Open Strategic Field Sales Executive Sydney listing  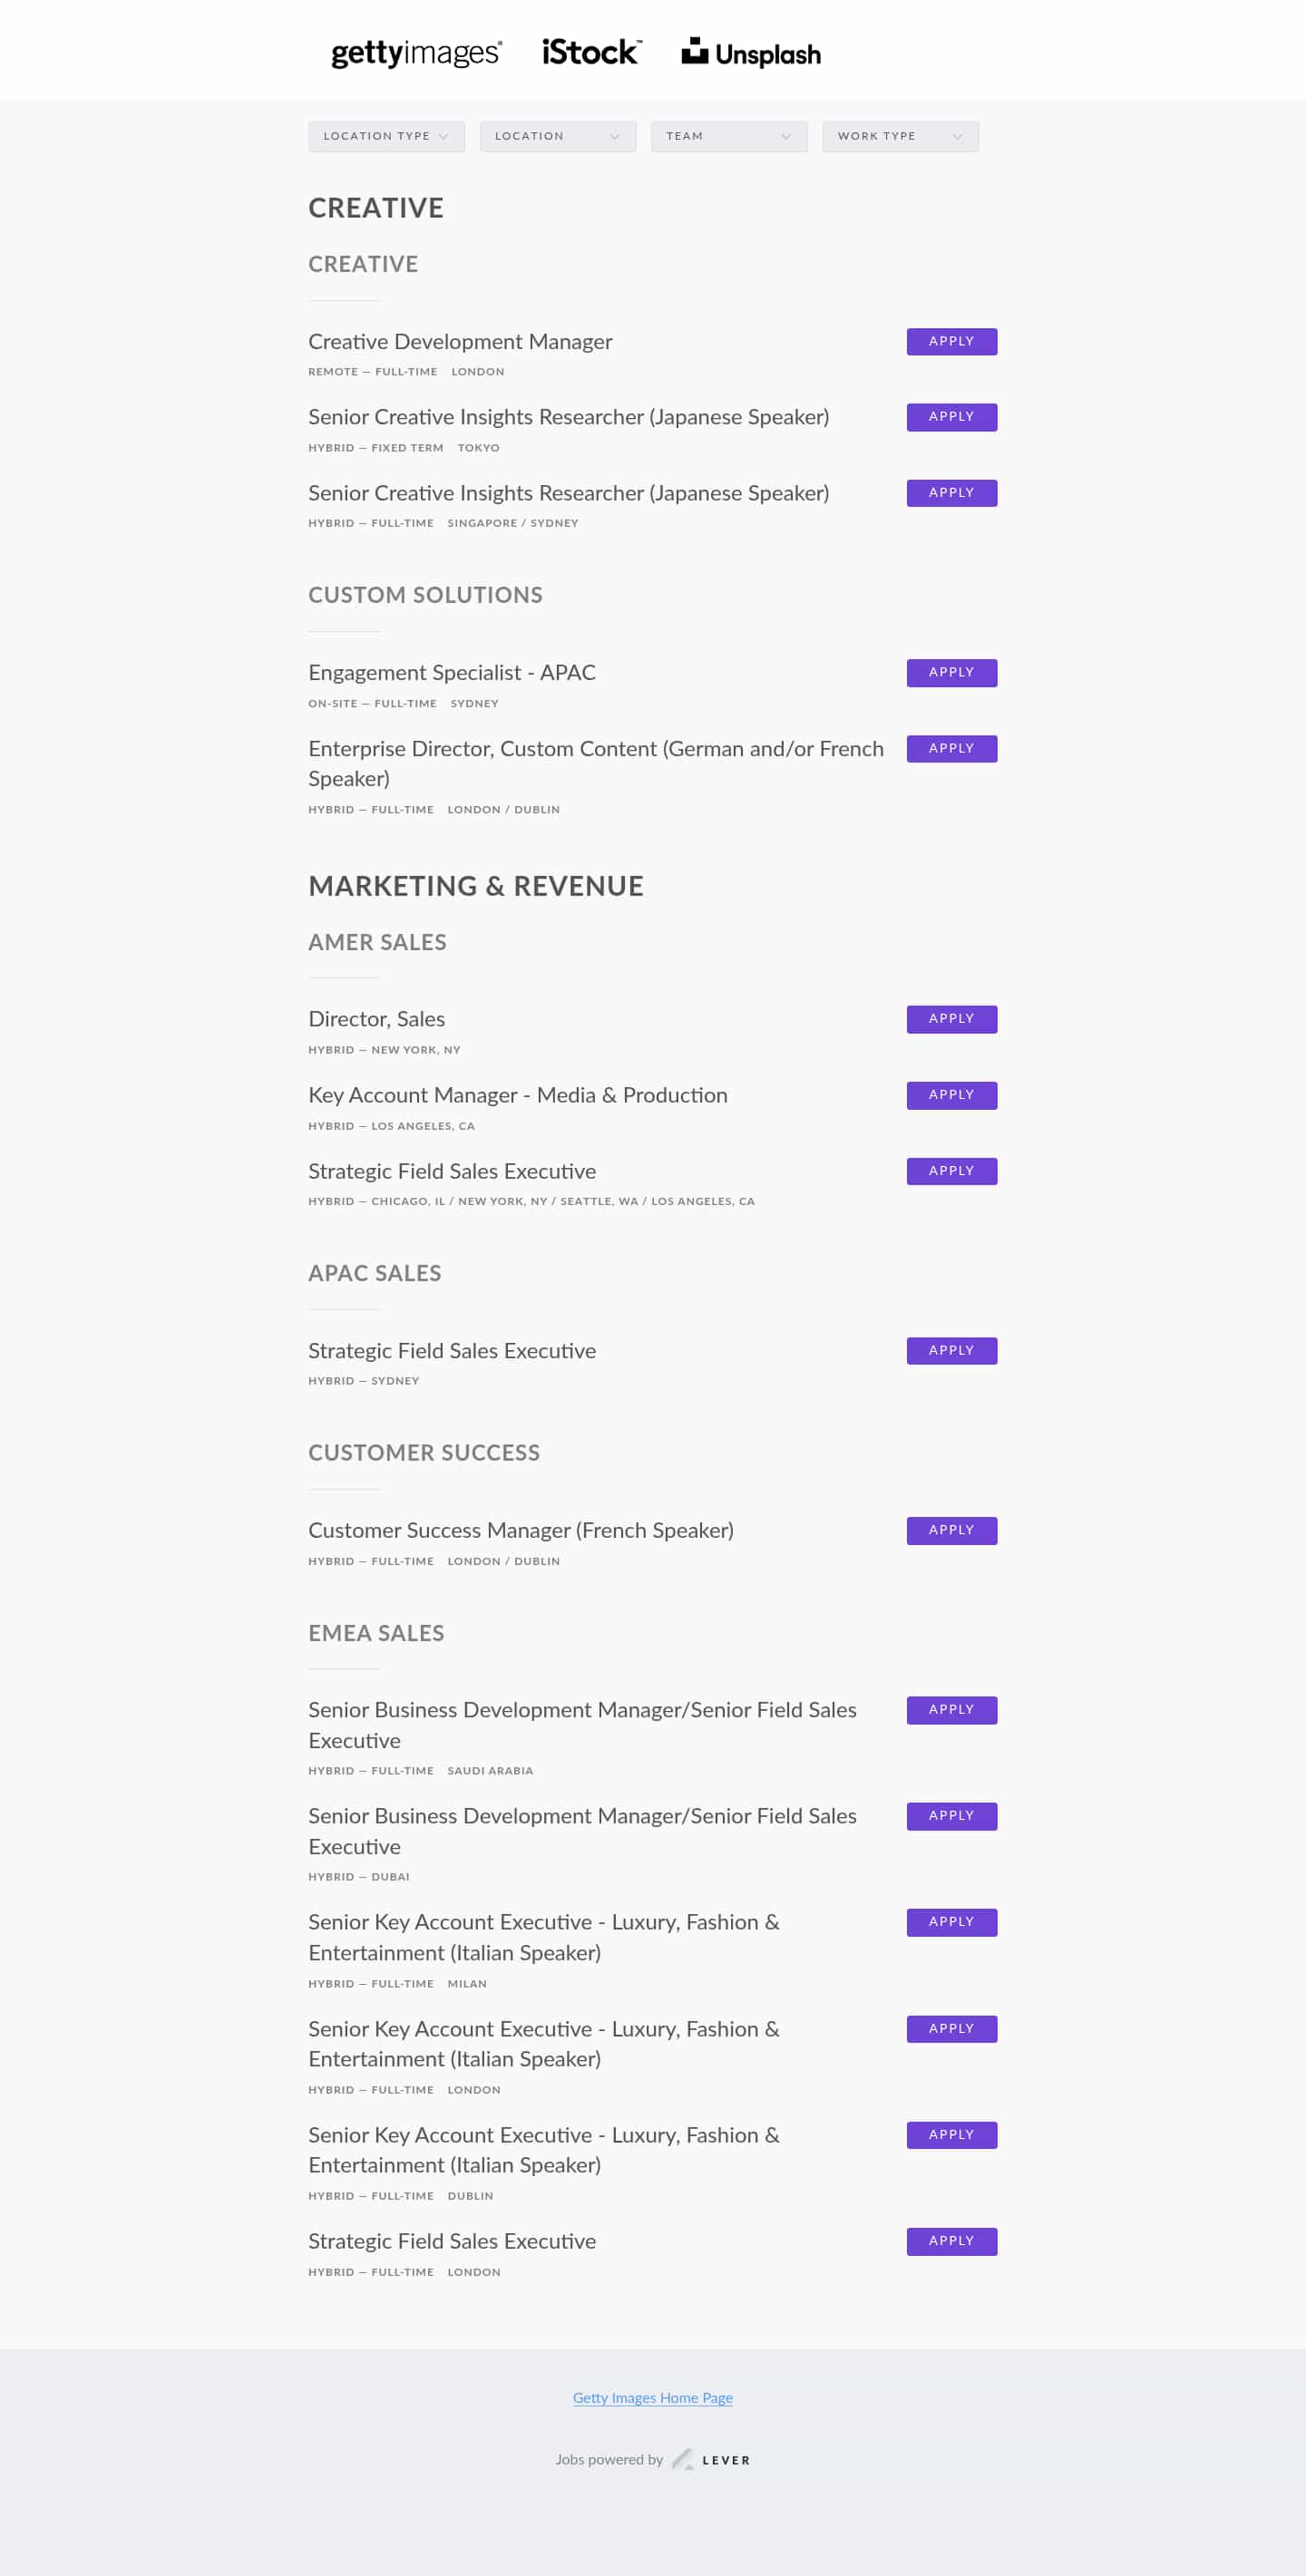tap(451, 1351)
